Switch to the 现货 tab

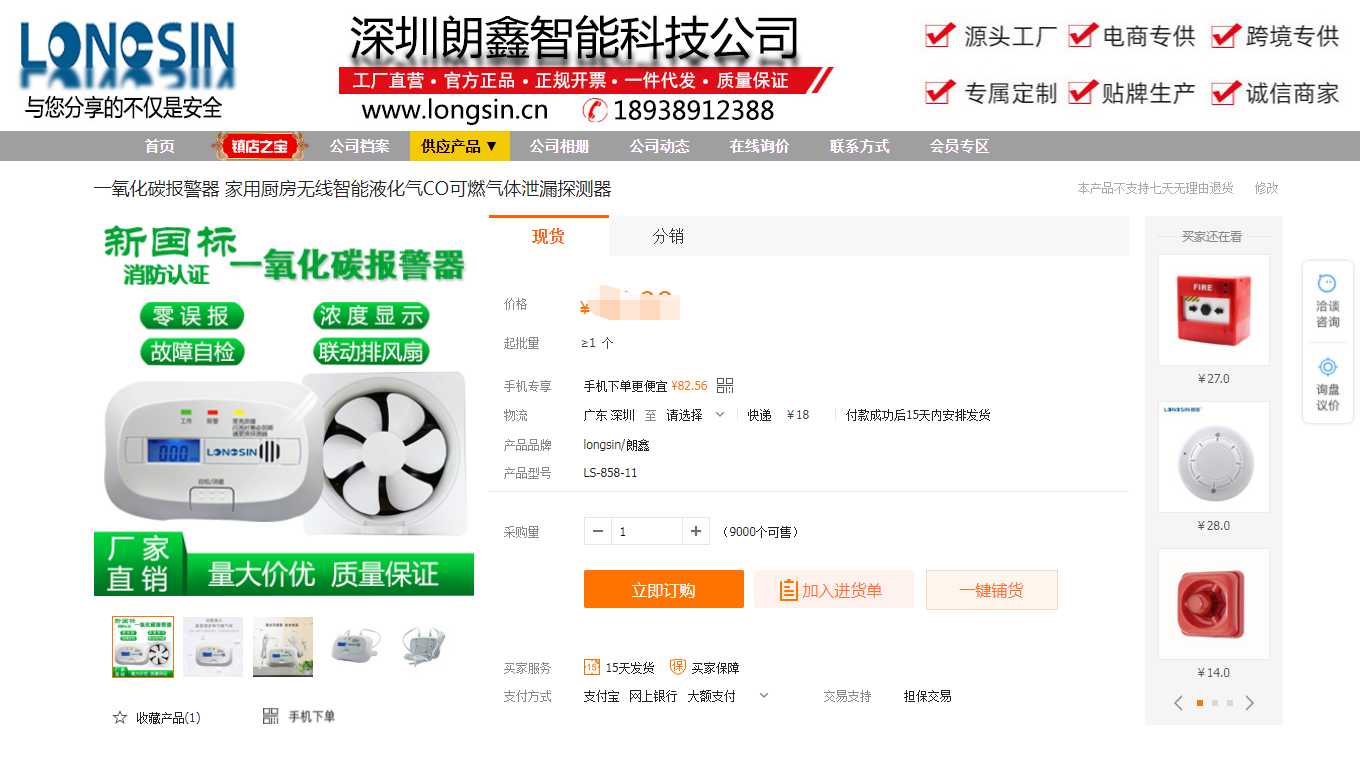coord(548,236)
